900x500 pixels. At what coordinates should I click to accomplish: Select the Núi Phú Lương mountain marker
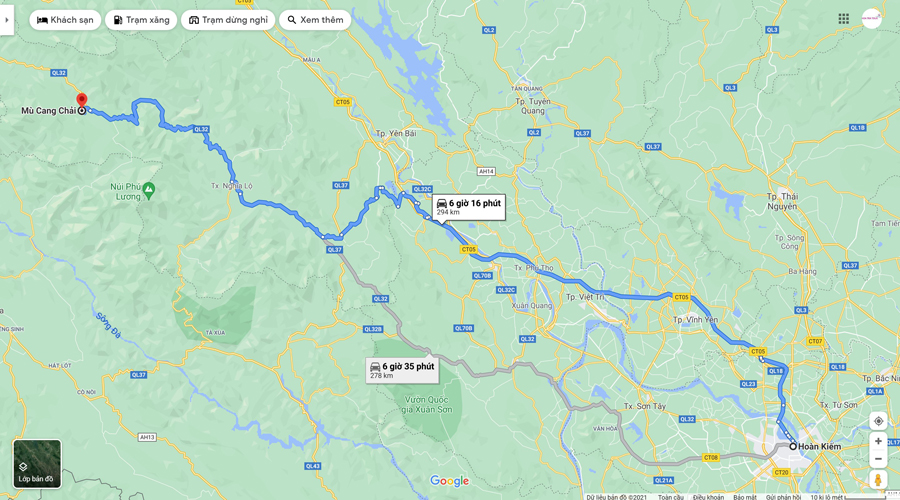(x=149, y=188)
